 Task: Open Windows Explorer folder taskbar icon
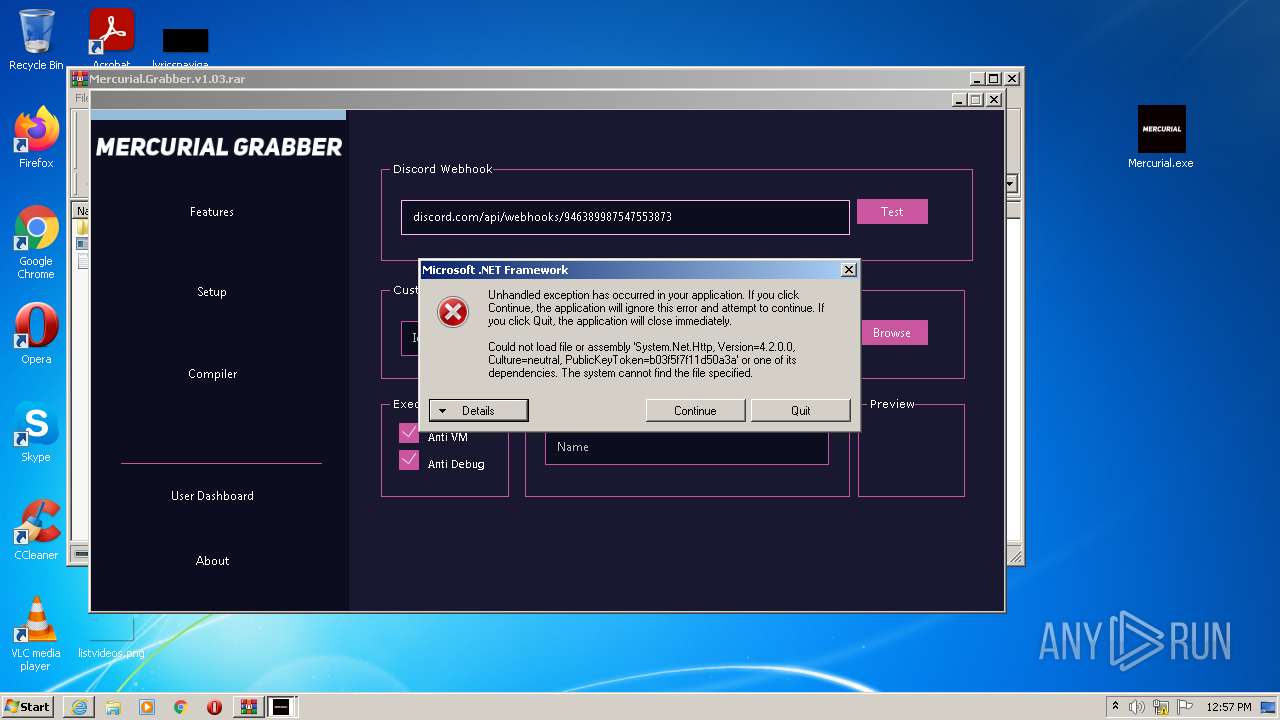coord(113,707)
